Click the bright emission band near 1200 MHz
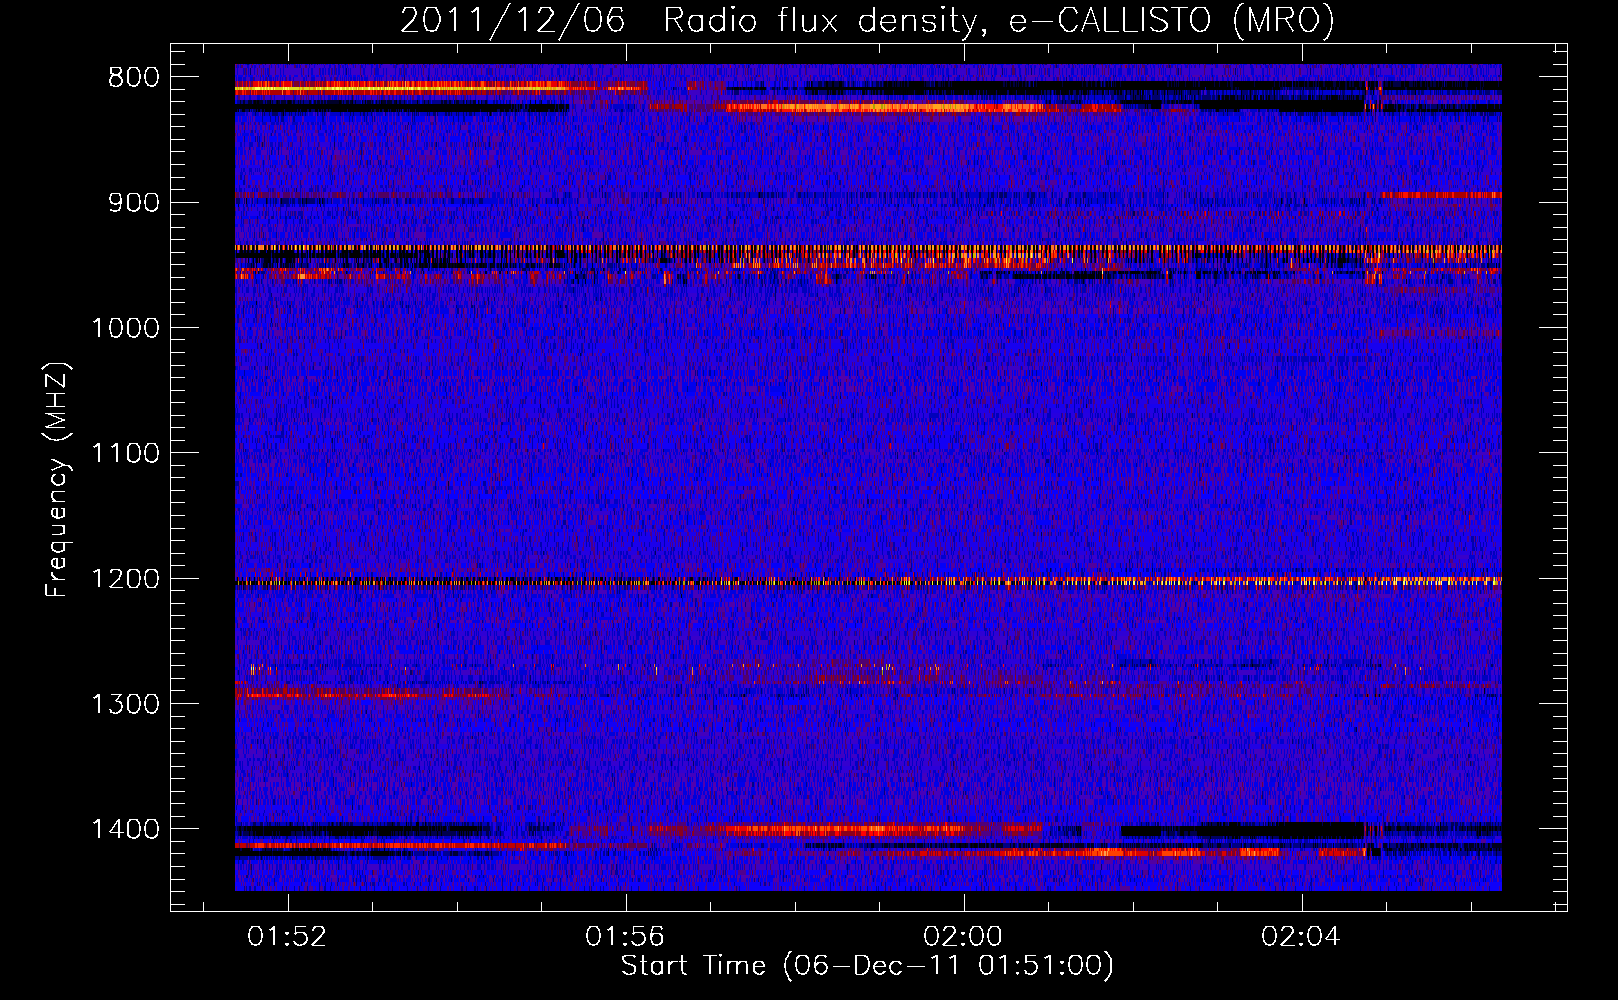This screenshot has width=1618, height=1000. pyautogui.click(x=868, y=581)
